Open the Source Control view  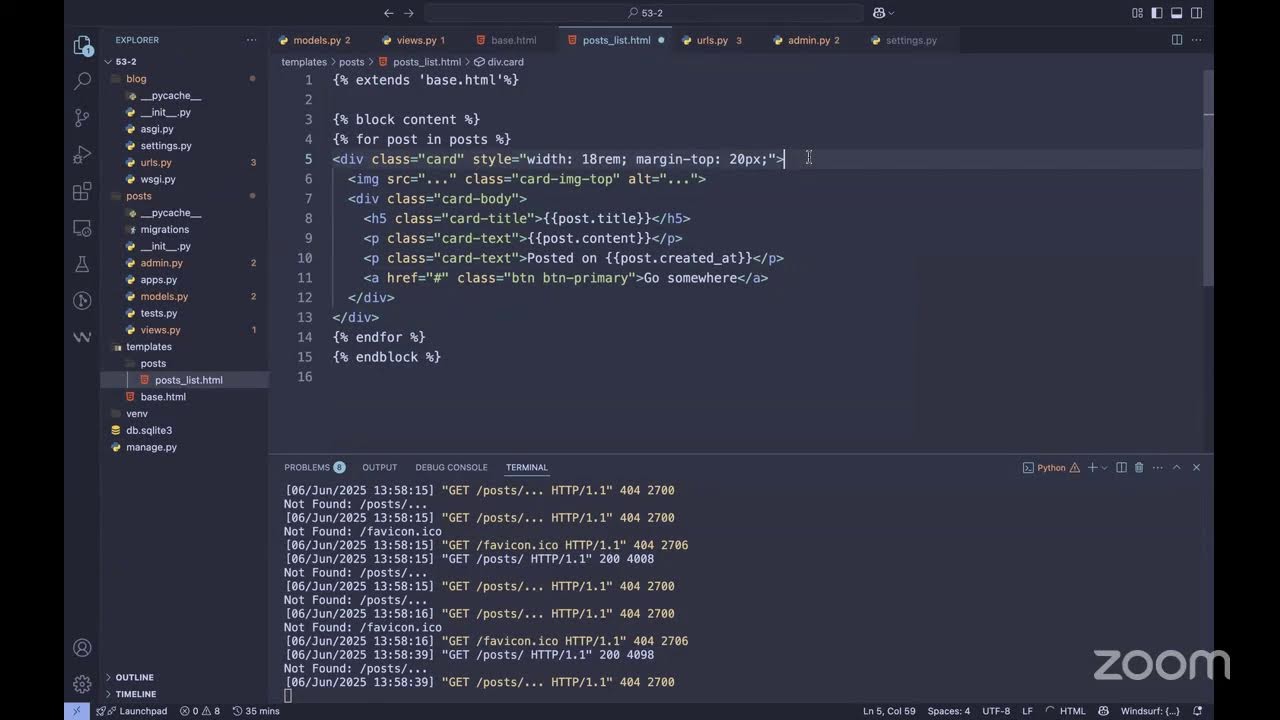coord(83,118)
